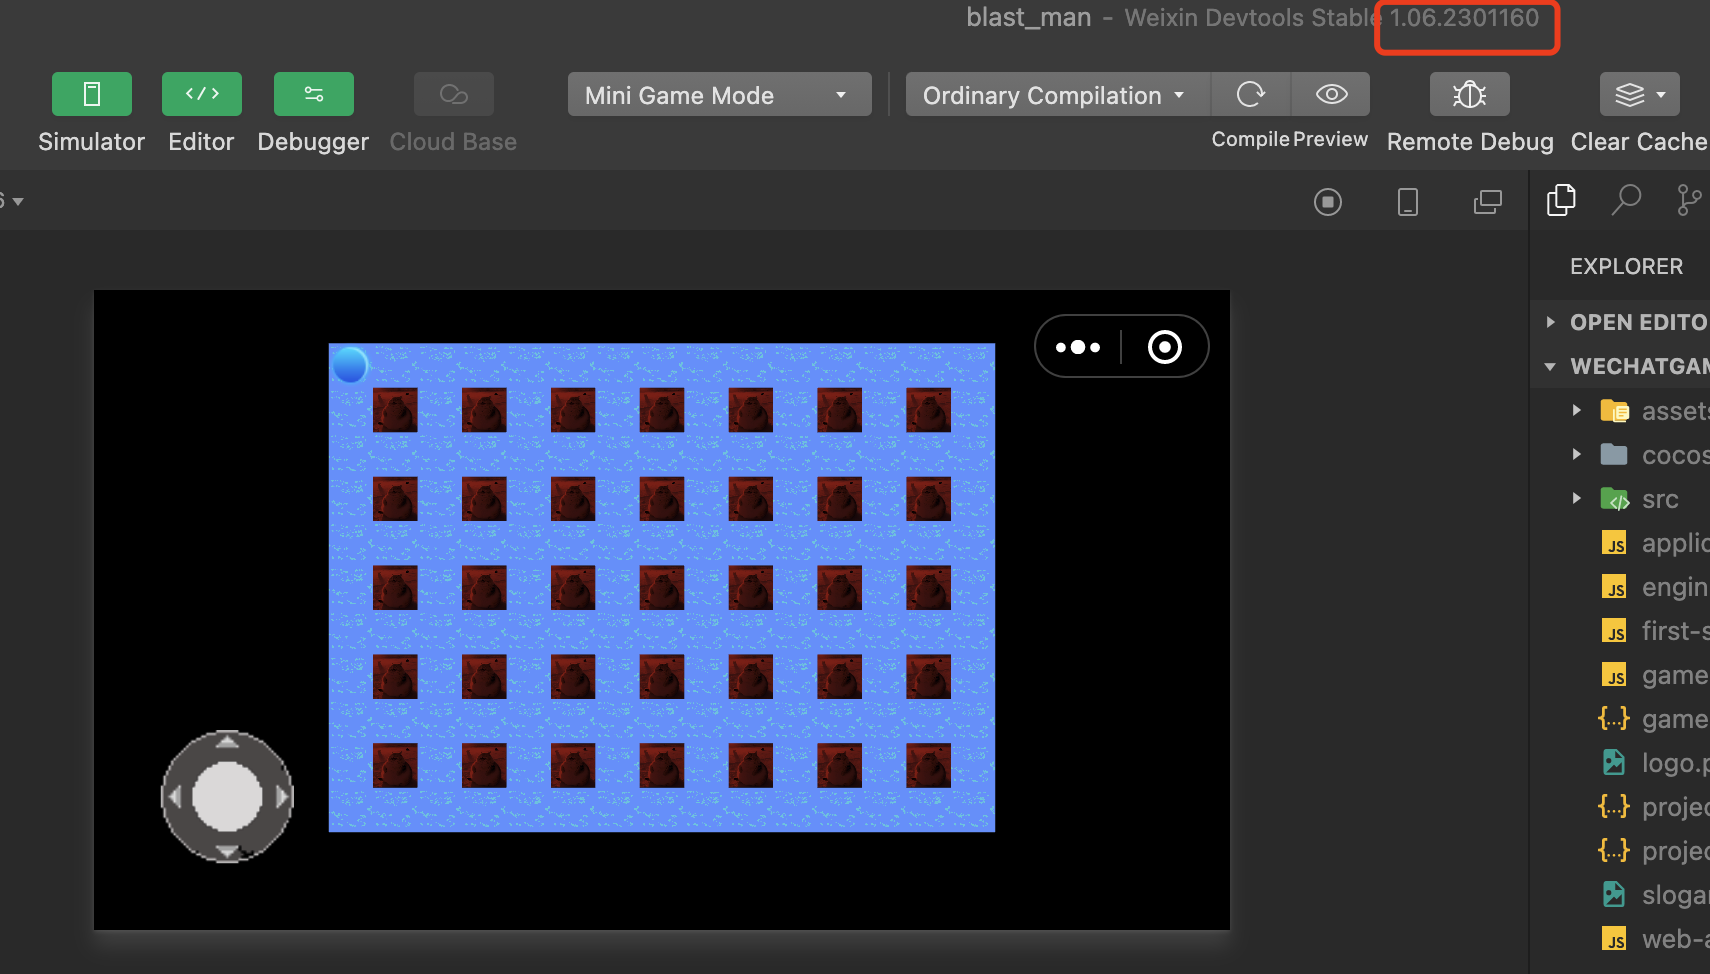Click the joystick center knob
Screen dimensions: 1710x974
(x=227, y=796)
